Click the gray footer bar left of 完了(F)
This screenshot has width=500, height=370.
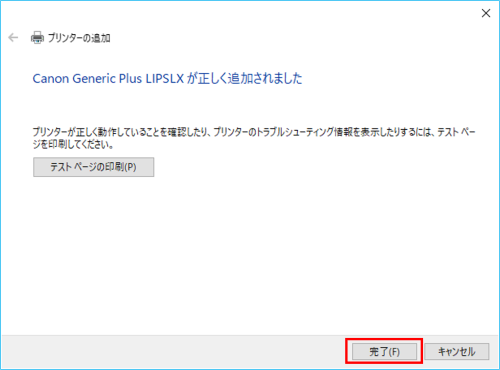(x=173, y=352)
